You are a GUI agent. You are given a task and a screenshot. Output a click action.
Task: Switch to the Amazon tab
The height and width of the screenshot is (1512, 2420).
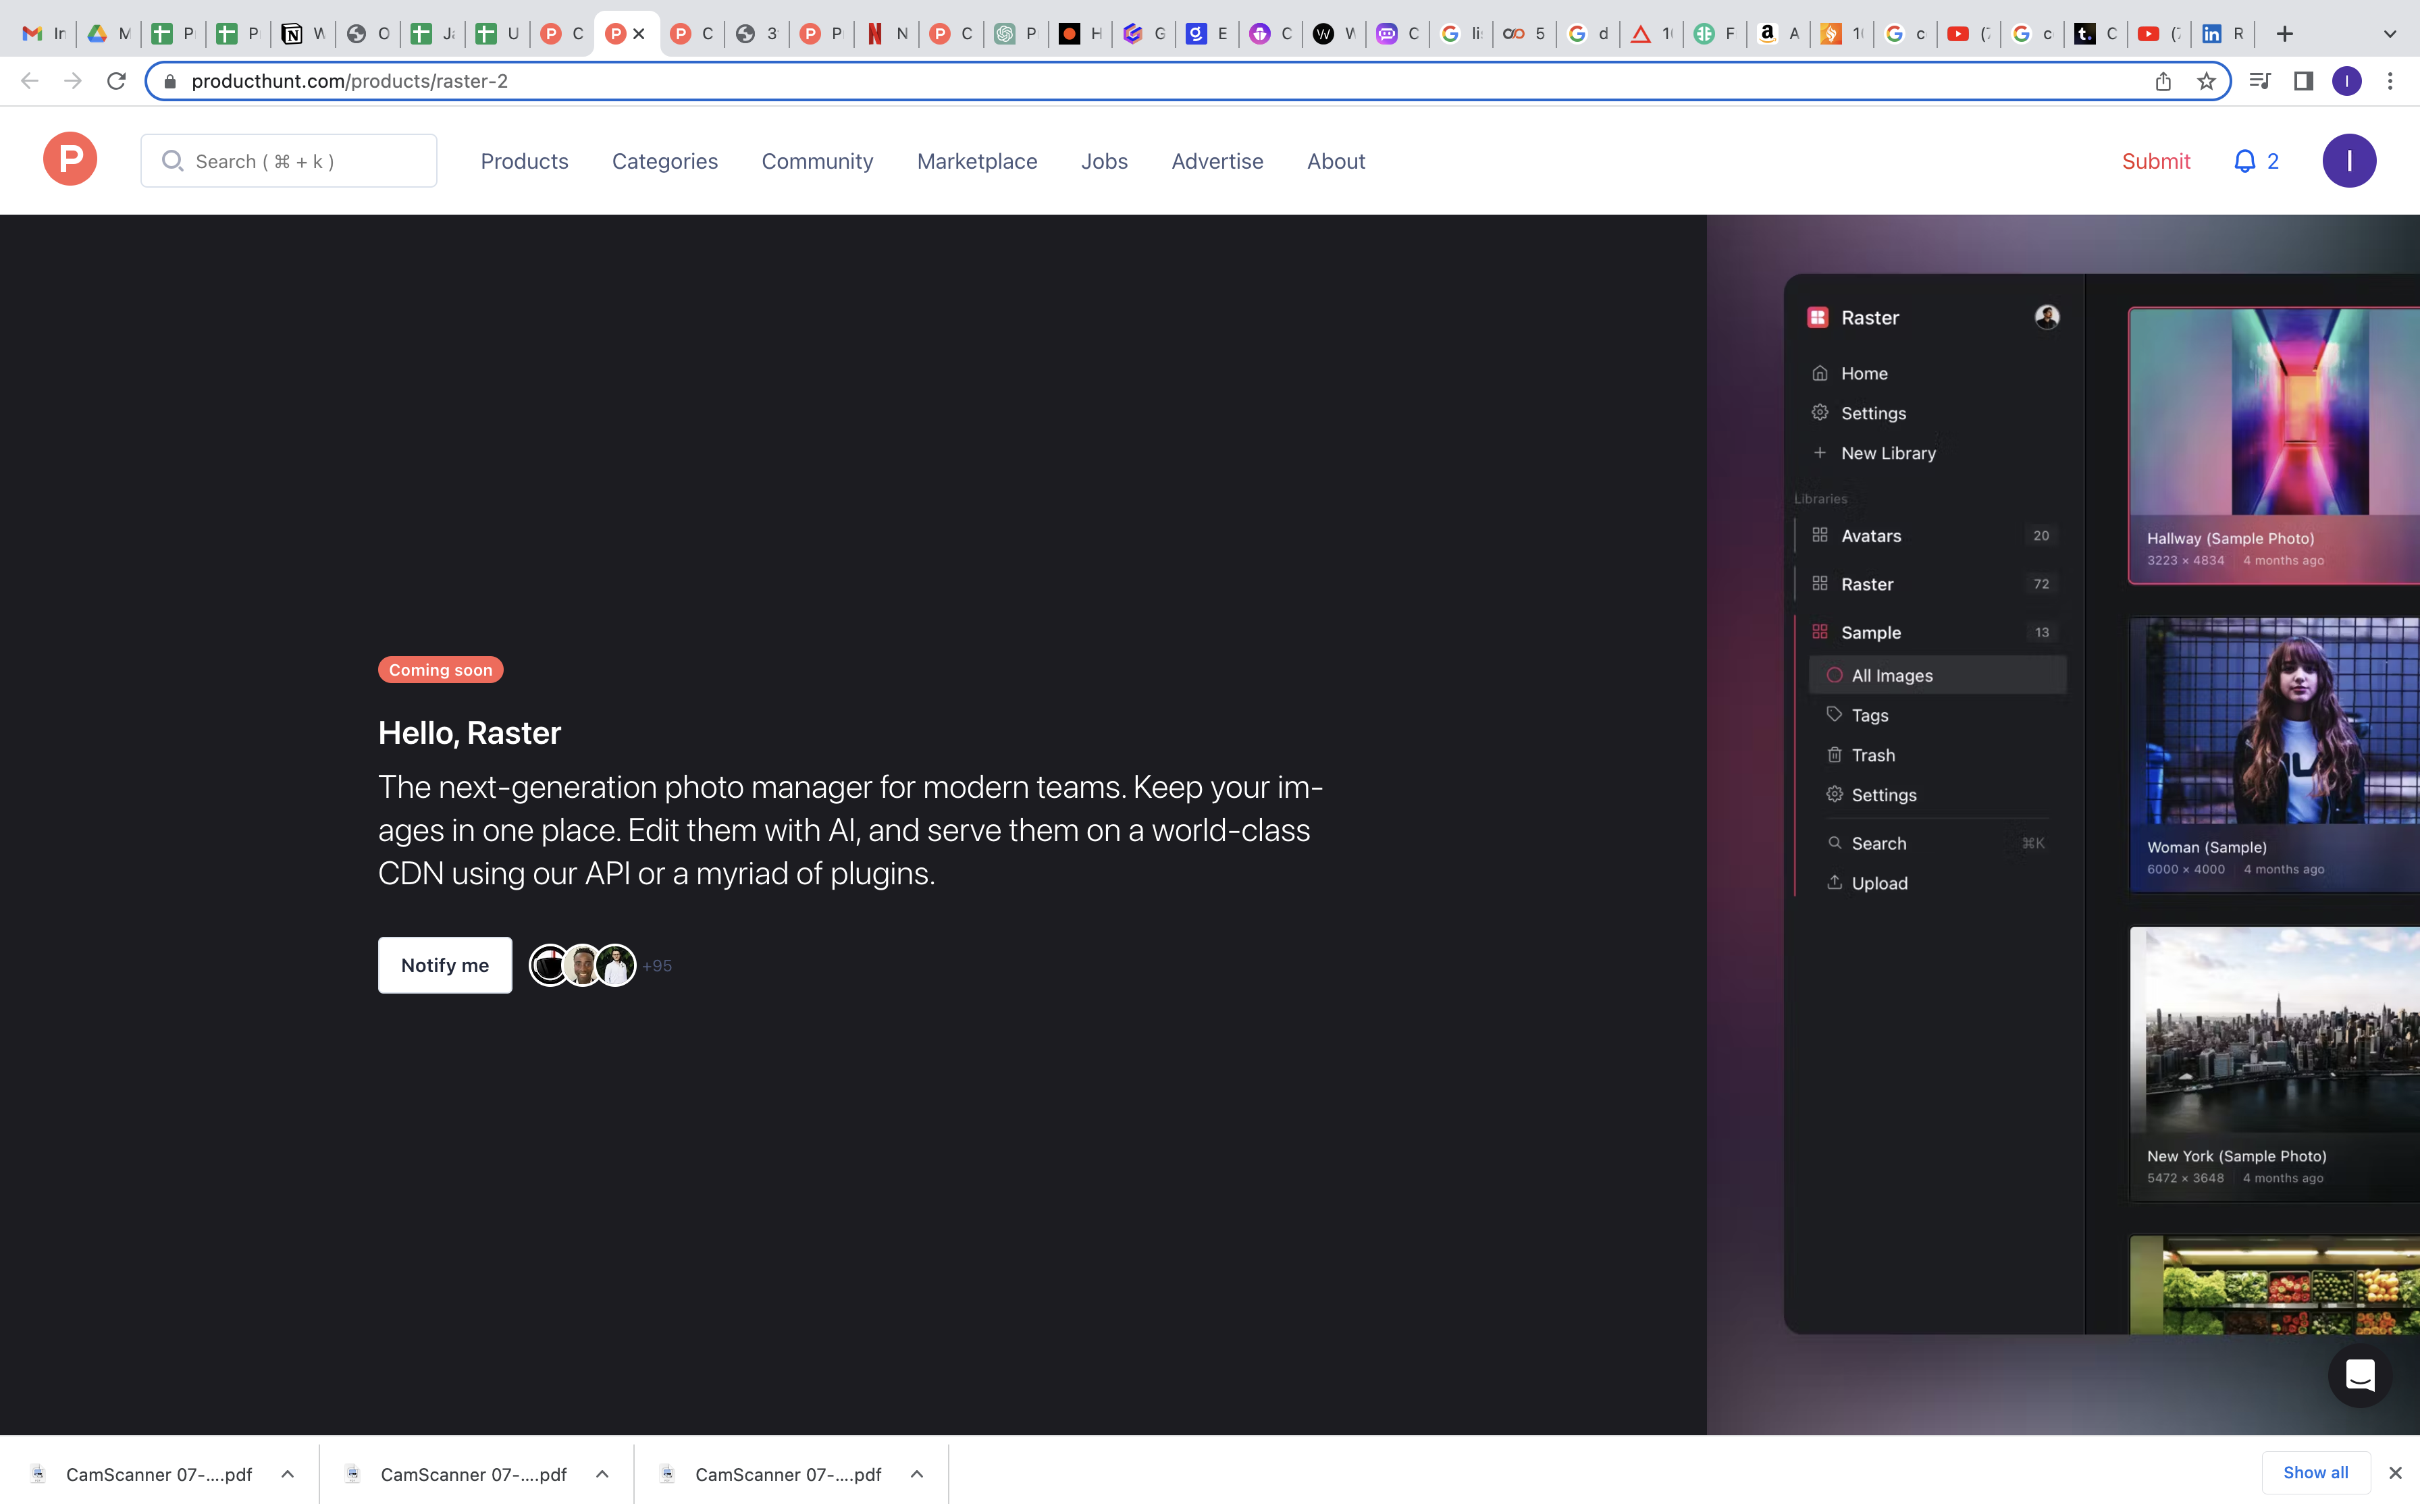1779,34
